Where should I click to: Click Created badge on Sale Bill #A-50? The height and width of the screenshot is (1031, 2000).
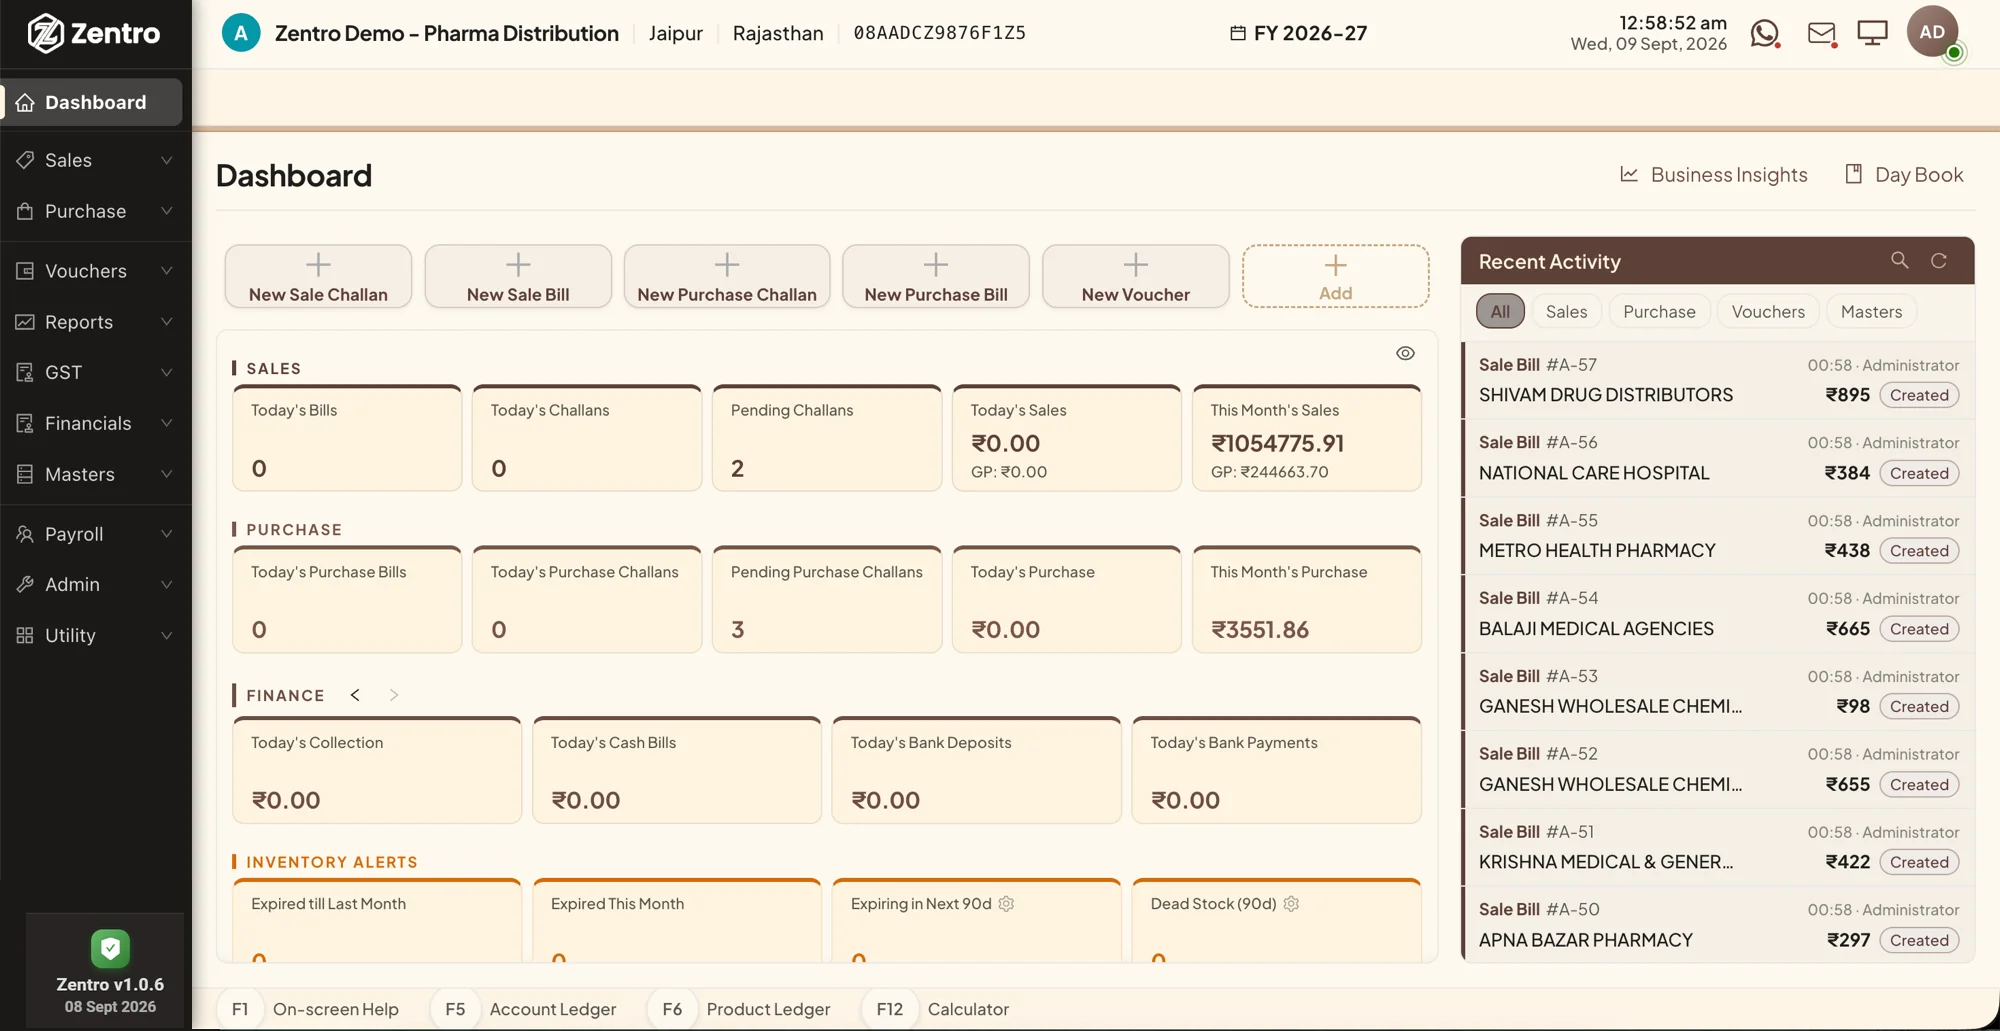coord(1919,940)
